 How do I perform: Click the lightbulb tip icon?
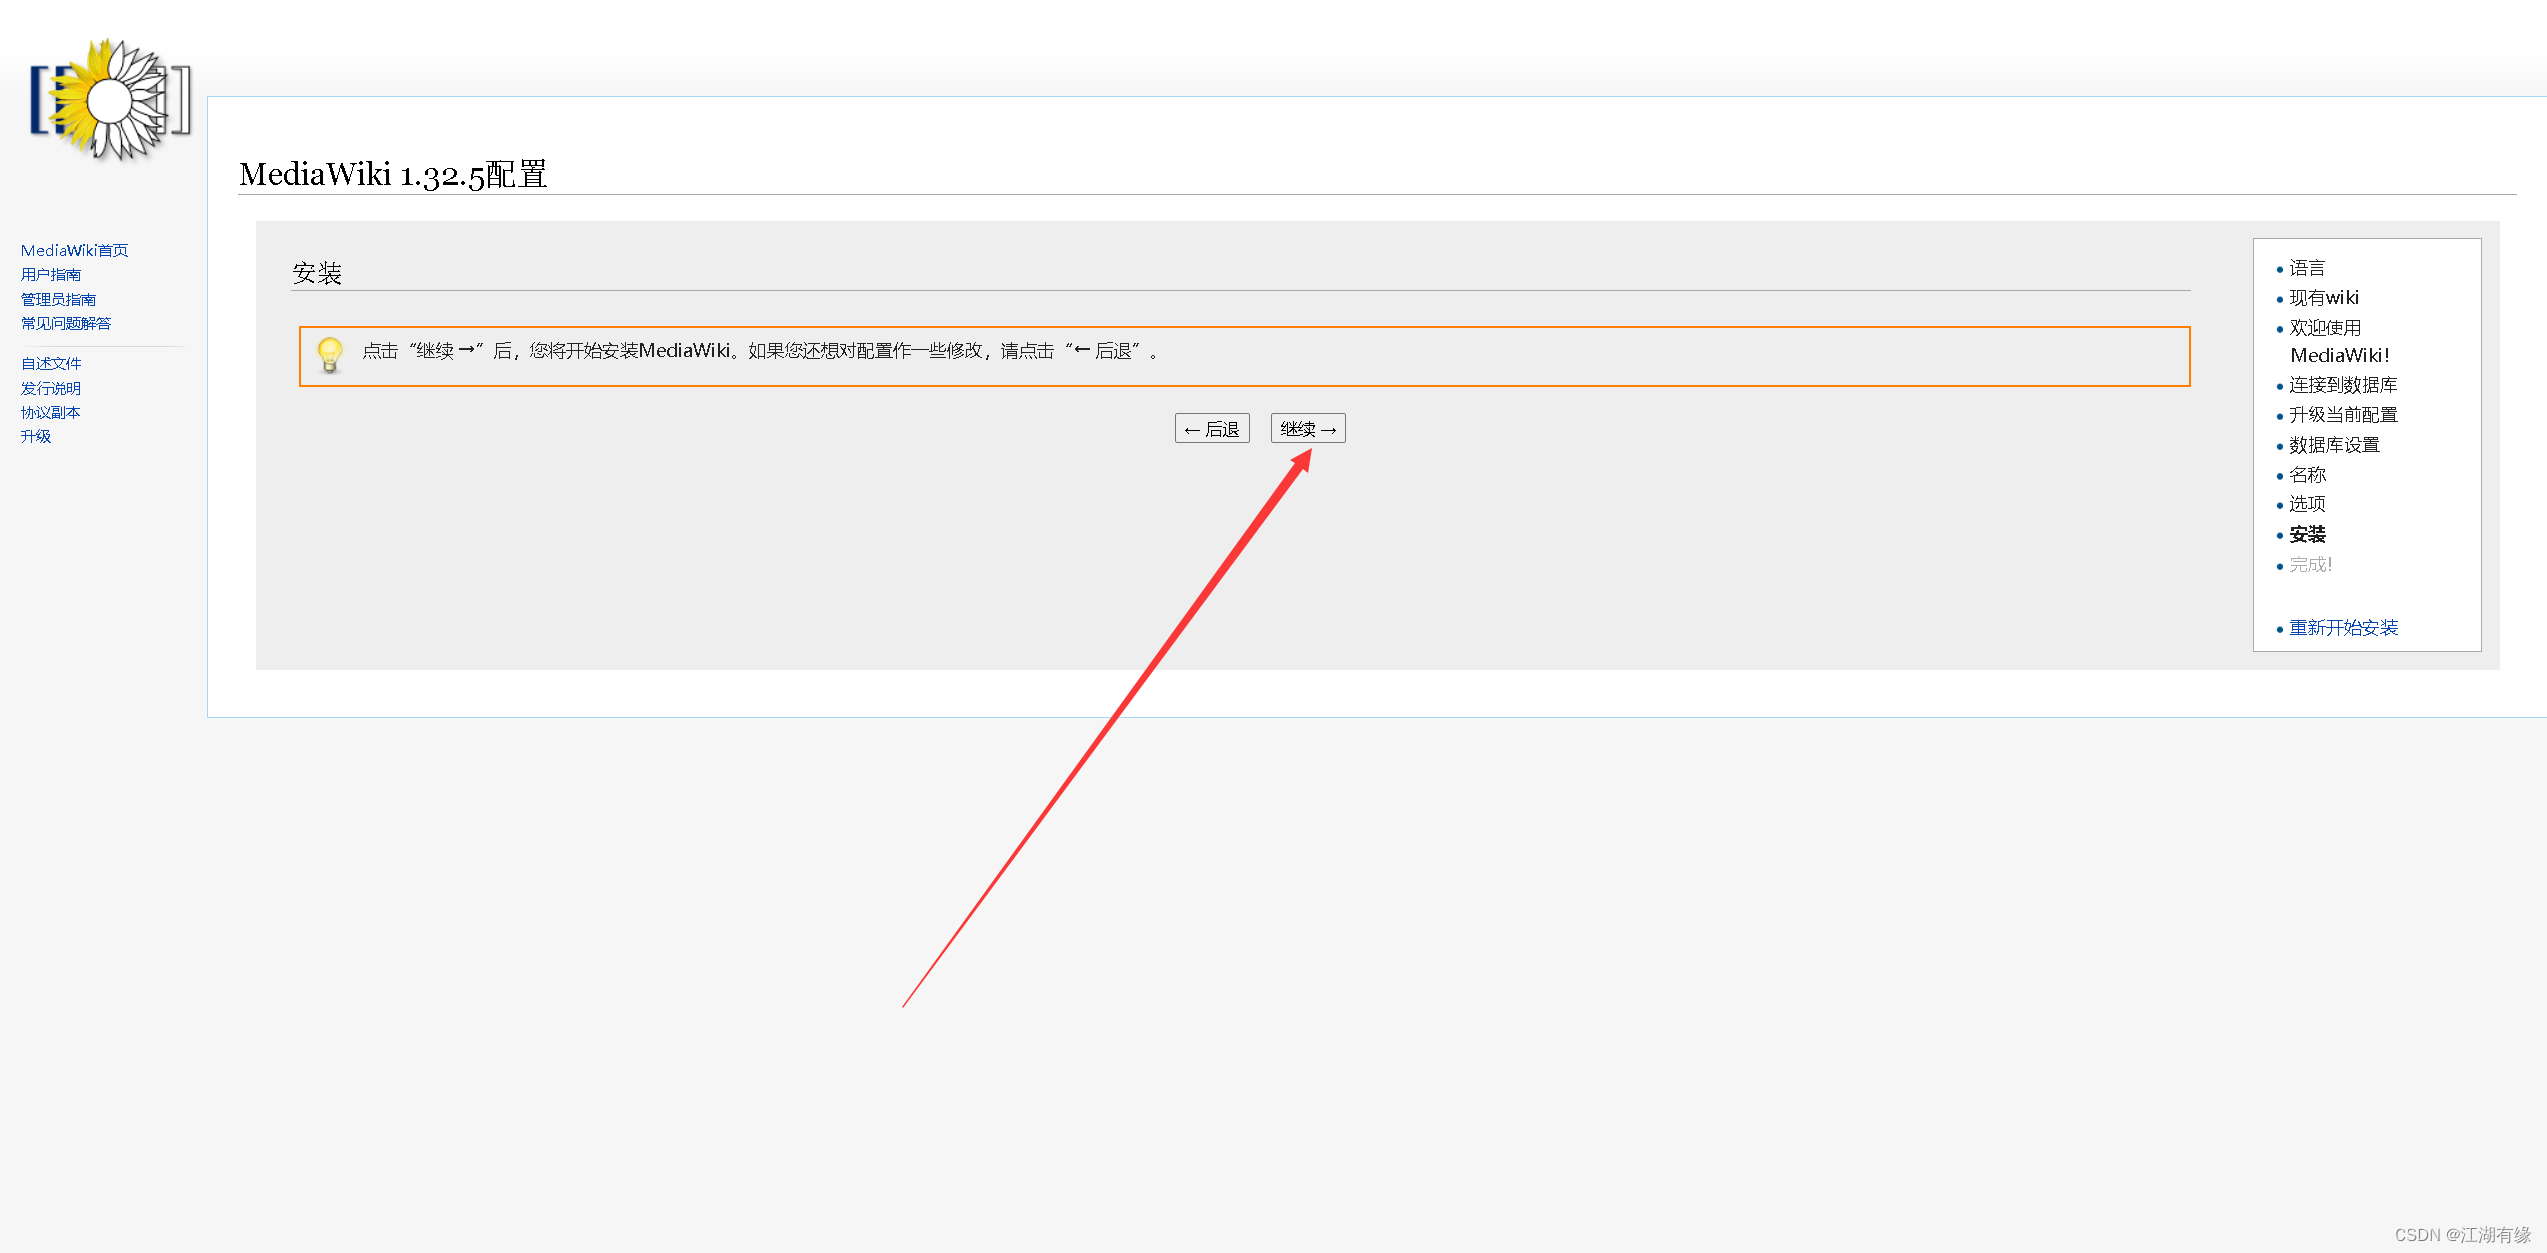pos(330,354)
